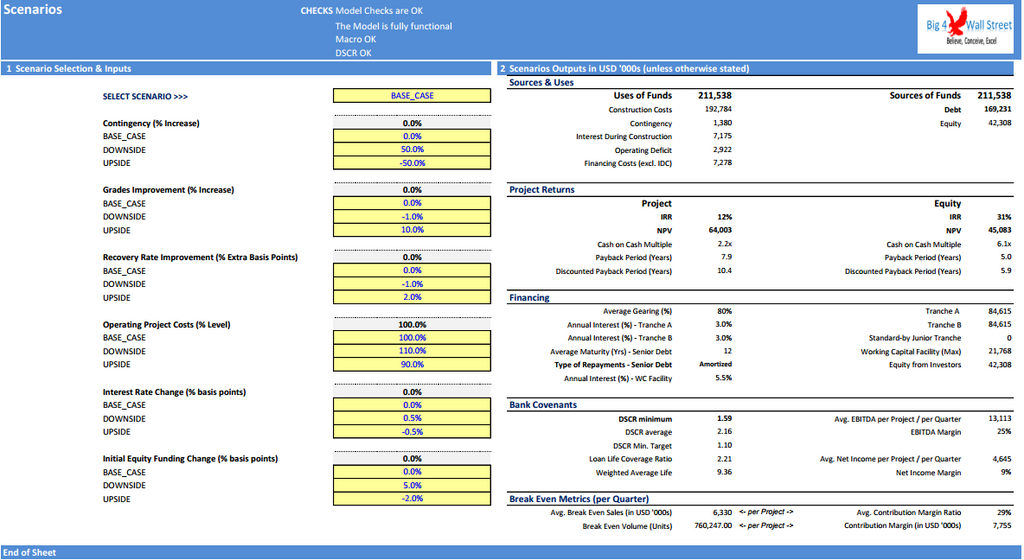
Task: Click Operating Project Costs UPSIDE 90.0% cell
Action: point(411,364)
